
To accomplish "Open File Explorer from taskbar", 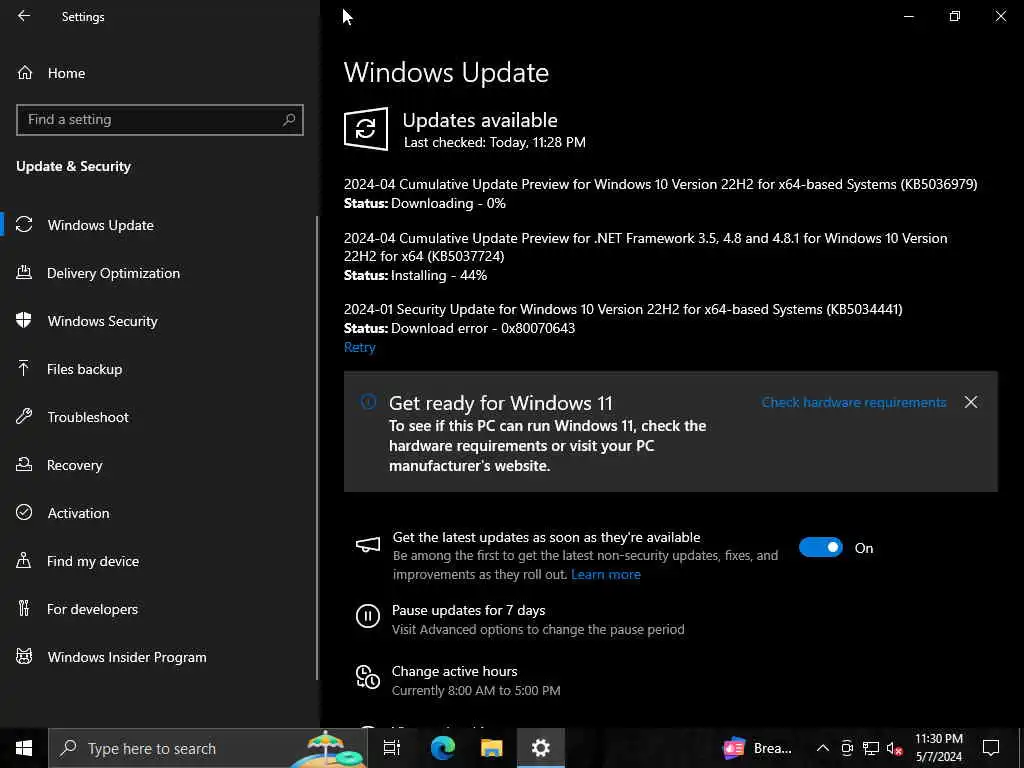I will tap(491, 748).
